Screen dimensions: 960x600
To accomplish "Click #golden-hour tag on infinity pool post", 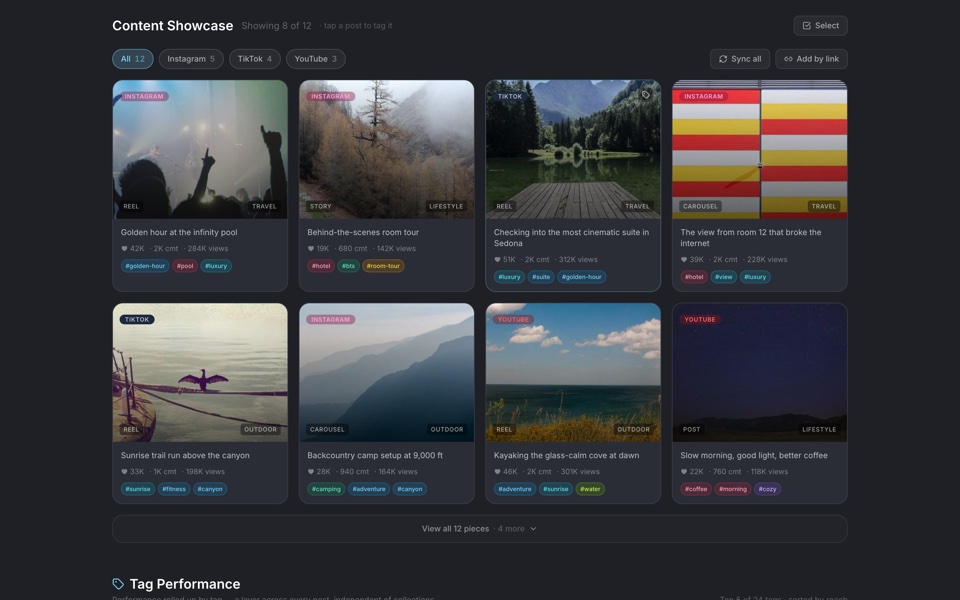I will (145, 266).
